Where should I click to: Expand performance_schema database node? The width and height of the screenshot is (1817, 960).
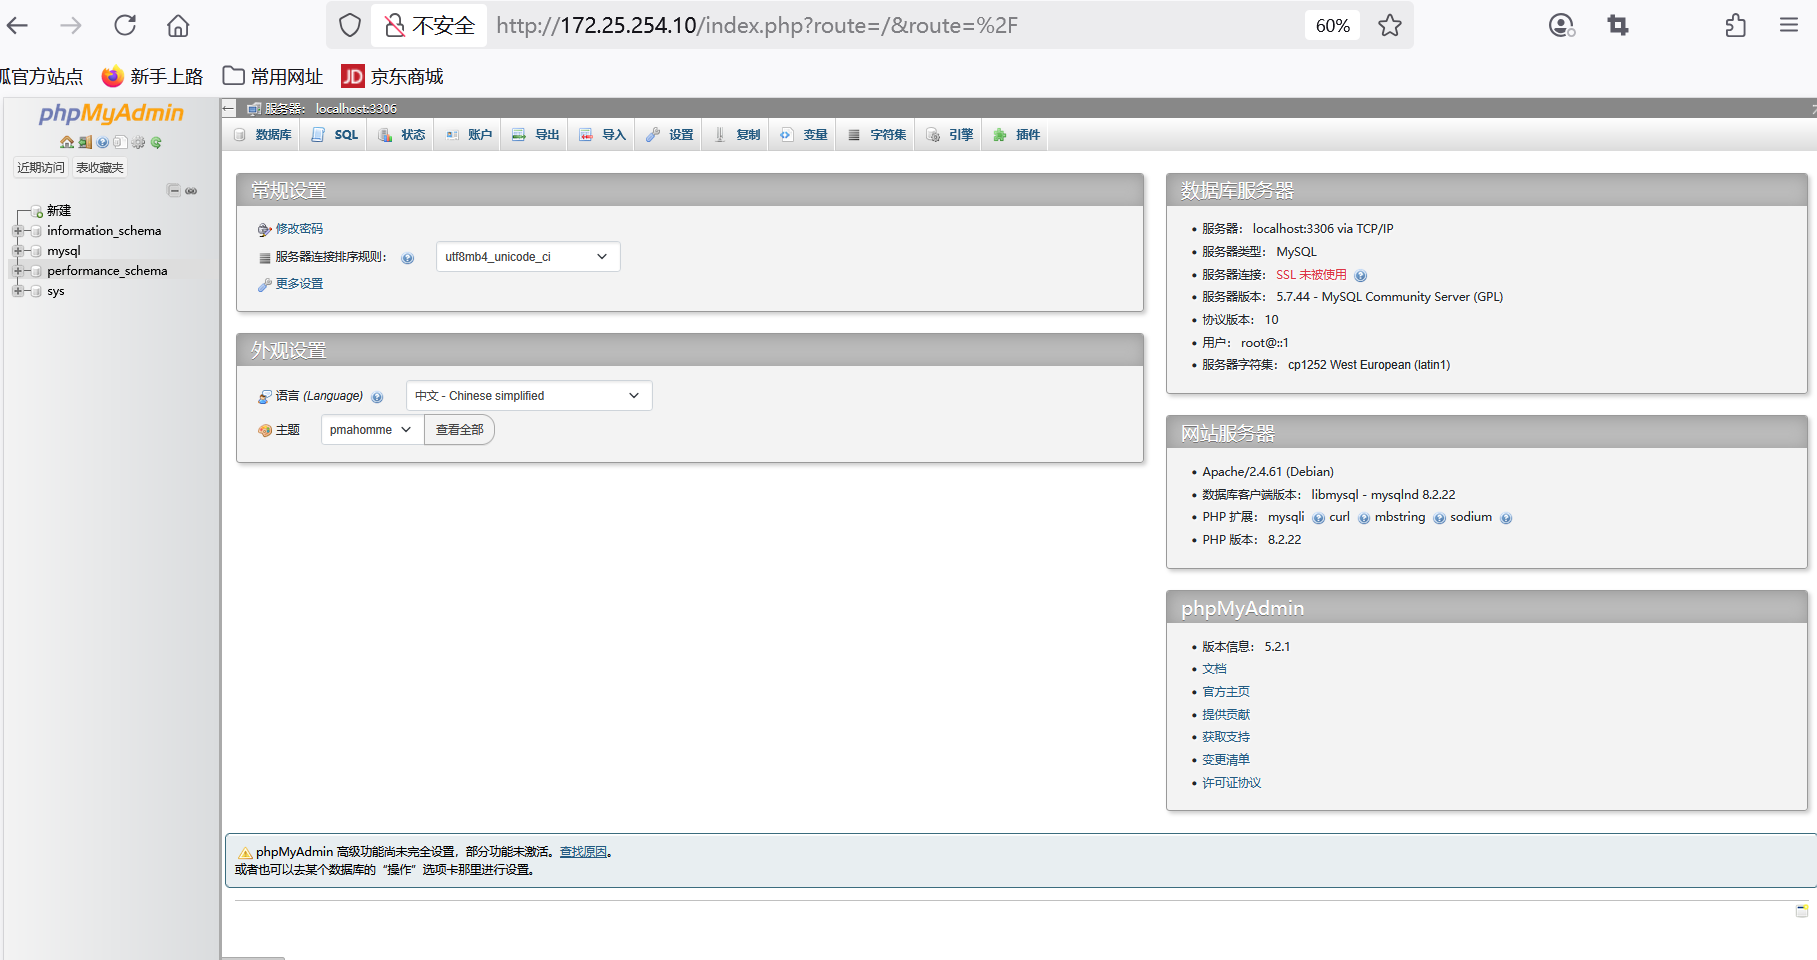coord(17,271)
